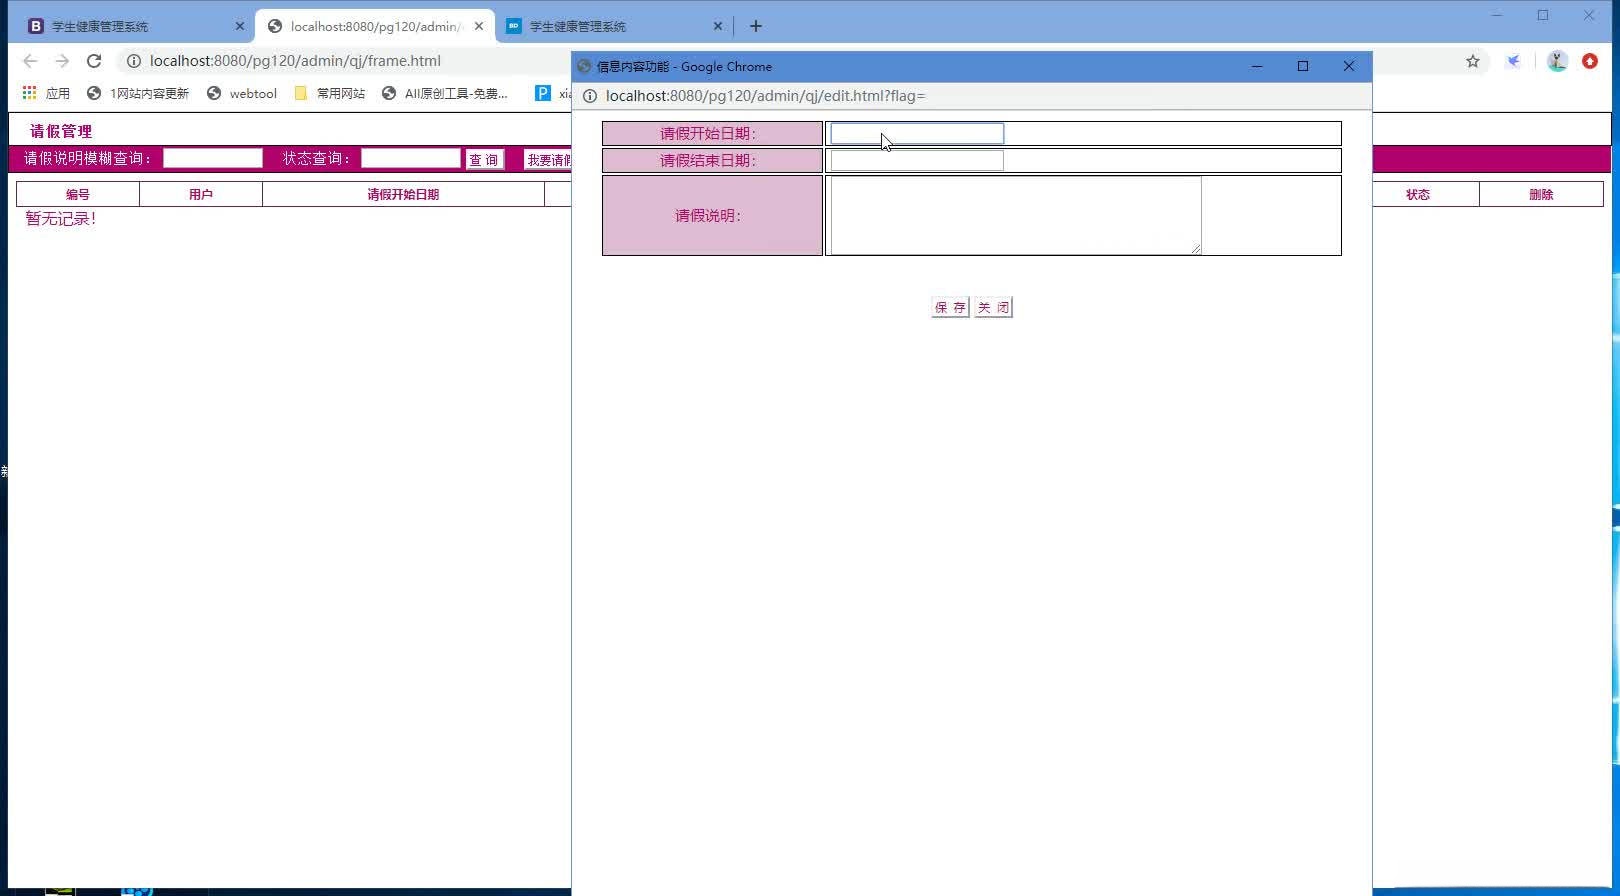Image resolution: width=1620 pixels, height=896 pixels.
Task: Click inside the 请假说明 text area
Action: pyautogui.click(x=1016, y=215)
